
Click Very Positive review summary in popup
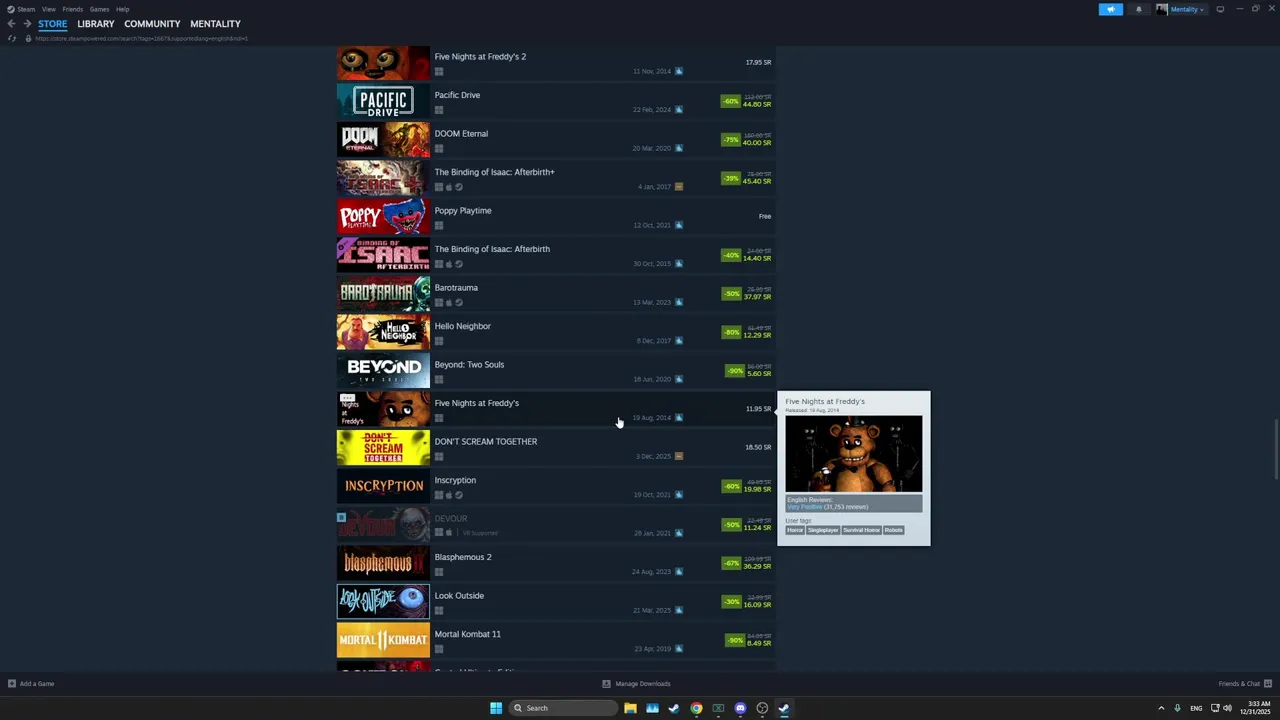point(804,507)
